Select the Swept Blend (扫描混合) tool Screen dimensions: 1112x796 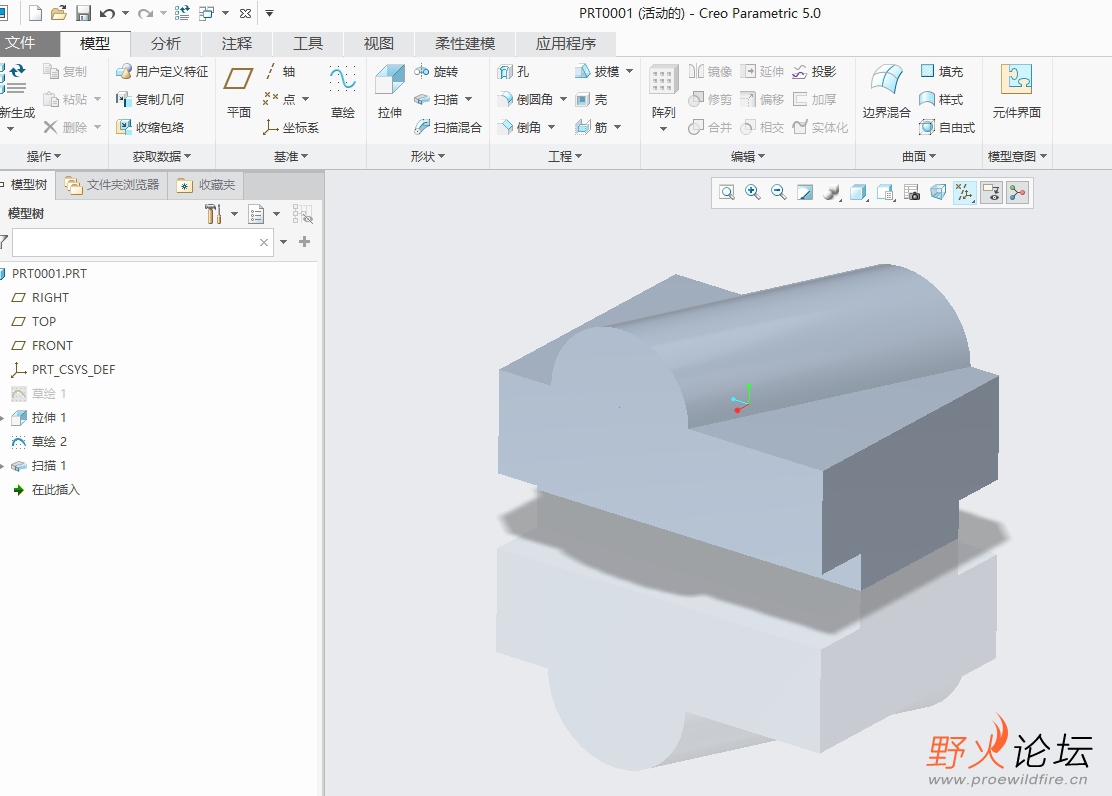[448, 127]
